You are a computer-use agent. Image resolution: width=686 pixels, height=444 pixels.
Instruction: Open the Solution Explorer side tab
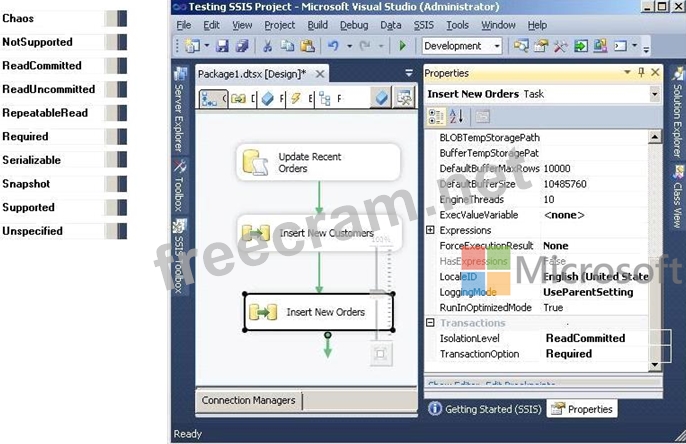(678, 113)
